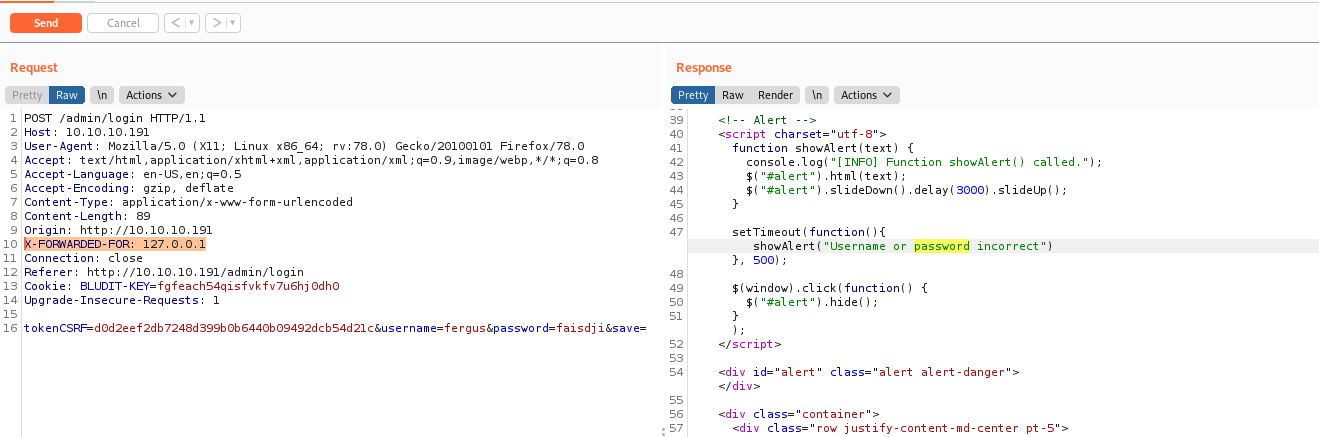Click the console.log line in response
Image resolution: width=1319 pixels, height=437 pixels.
pos(923,162)
